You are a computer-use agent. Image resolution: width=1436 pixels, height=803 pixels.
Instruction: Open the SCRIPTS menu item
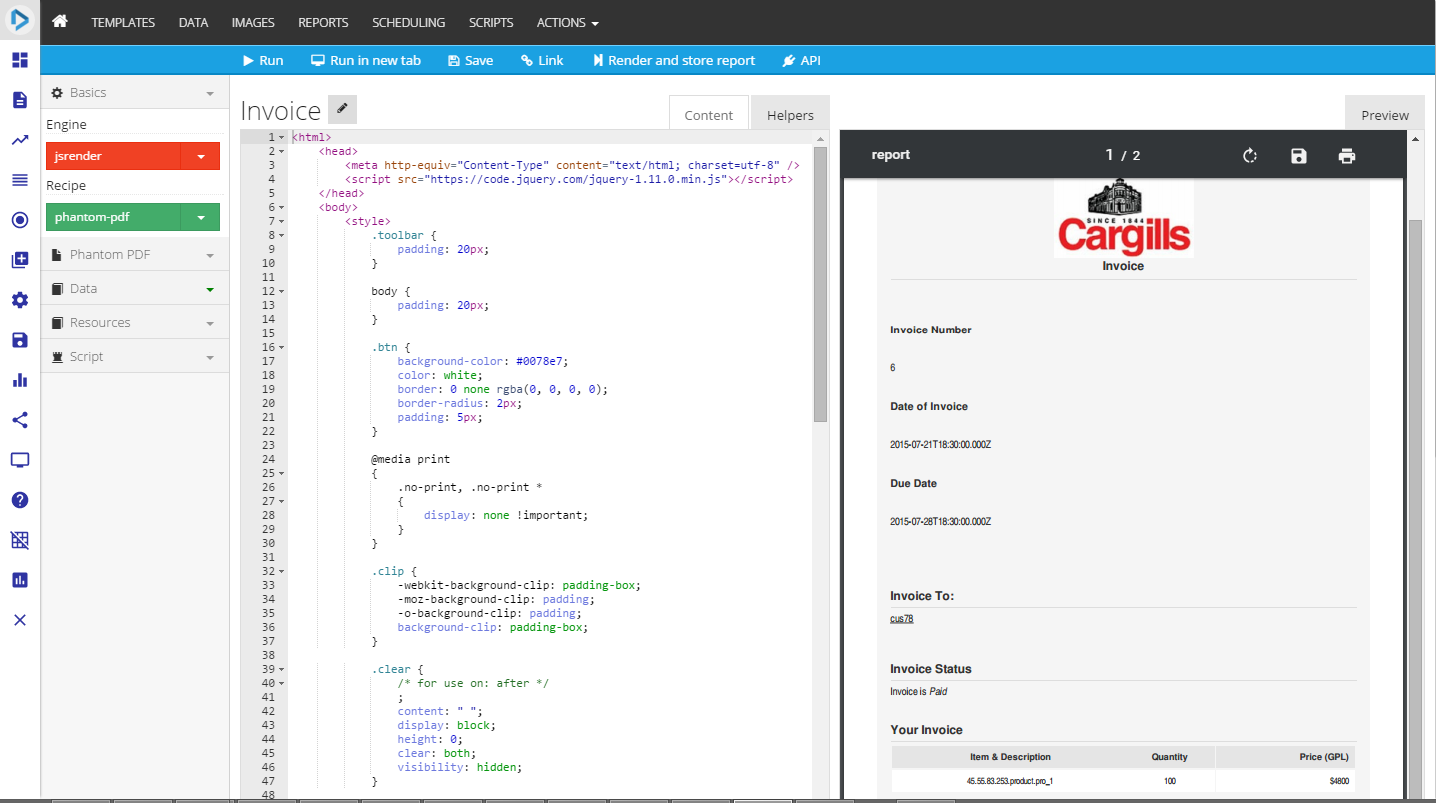[x=491, y=22]
